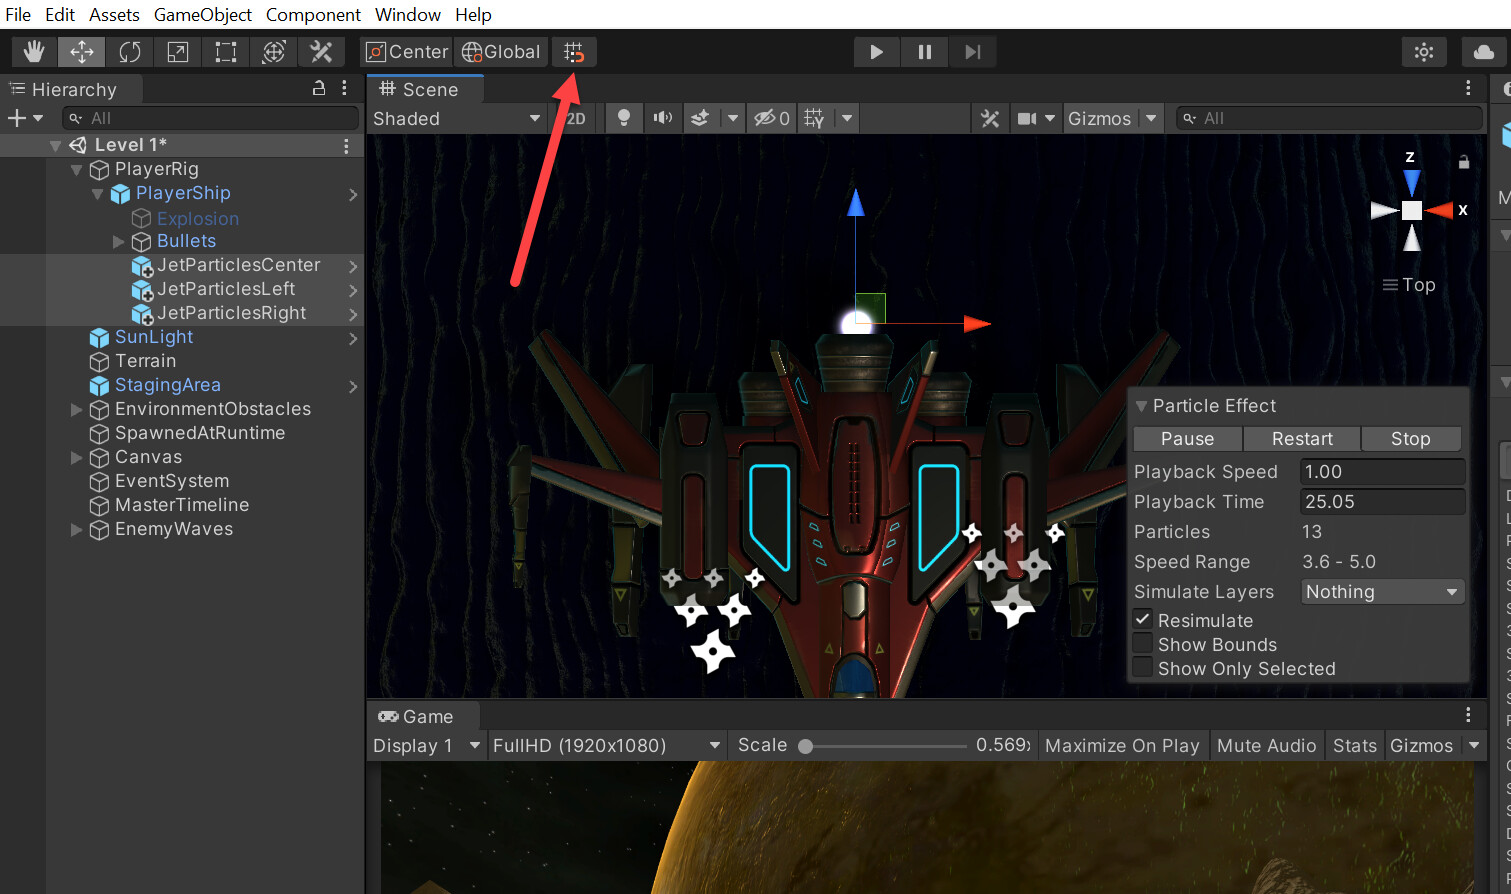Uncheck the Resimulate checkbox
Image resolution: width=1511 pixels, height=894 pixels.
[1142, 618]
